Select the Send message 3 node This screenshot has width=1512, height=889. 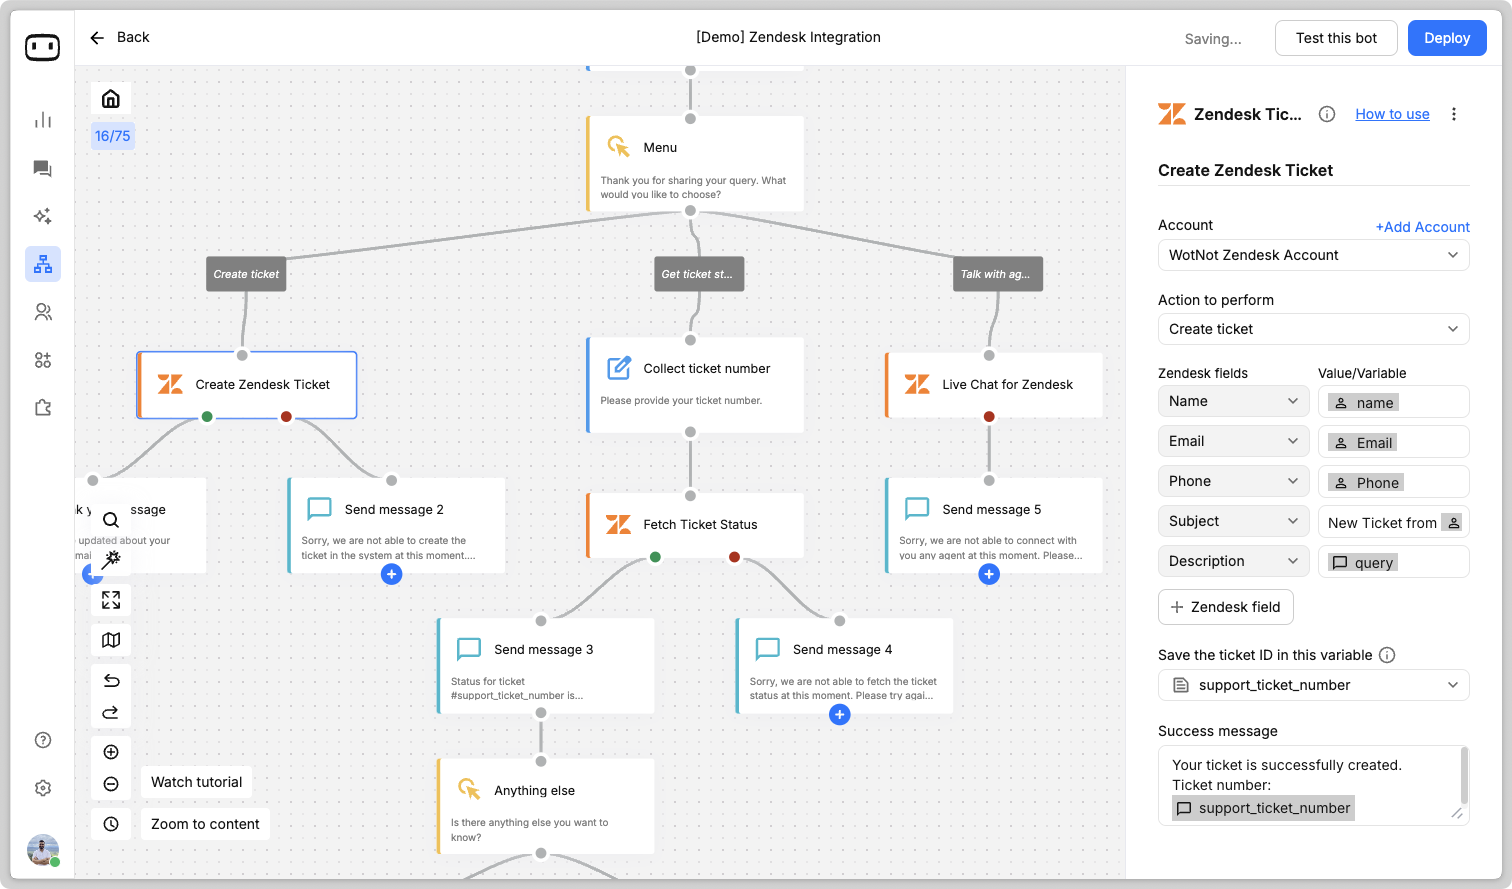(546, 665)
